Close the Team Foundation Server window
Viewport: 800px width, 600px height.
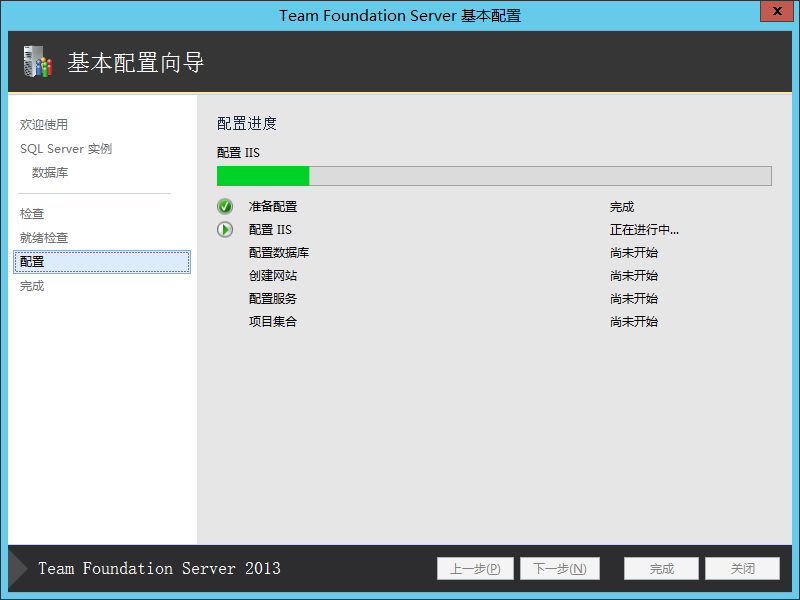(777, 11)
